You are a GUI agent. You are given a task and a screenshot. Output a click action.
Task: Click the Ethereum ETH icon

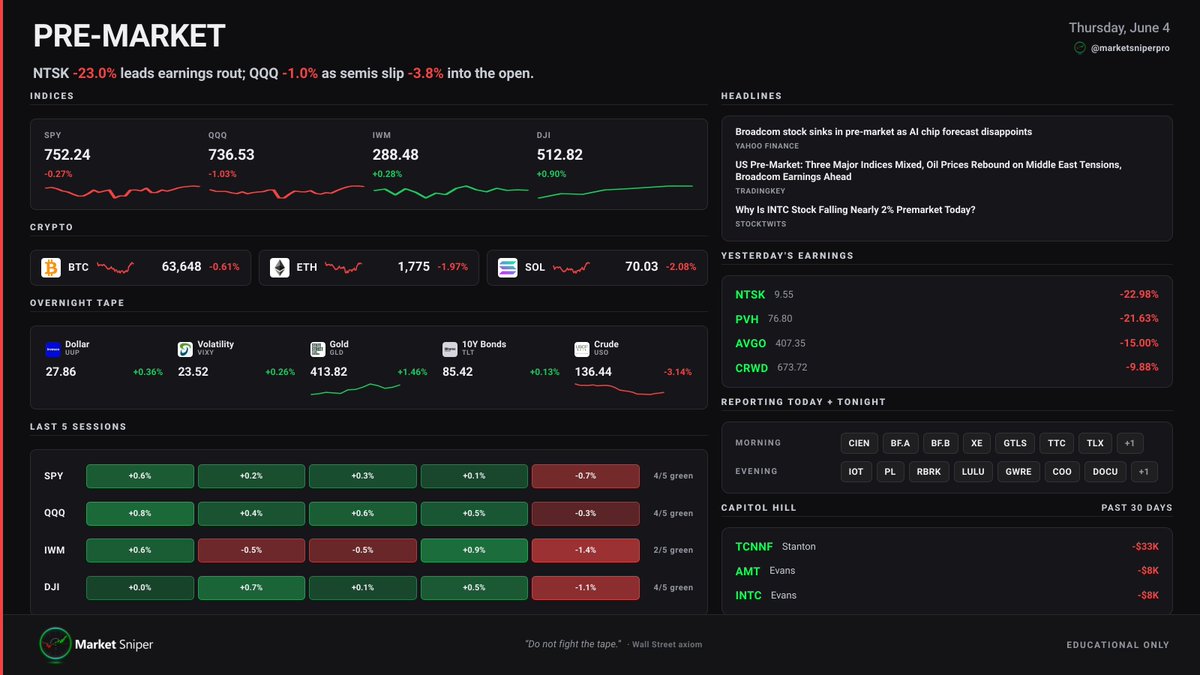point(279,268)
